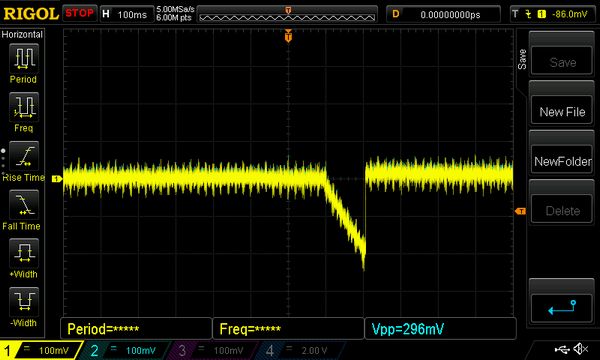Viewport: 600px width, 360px height.
Task: Select the Freq measurement icon
Action: (24, 106)
